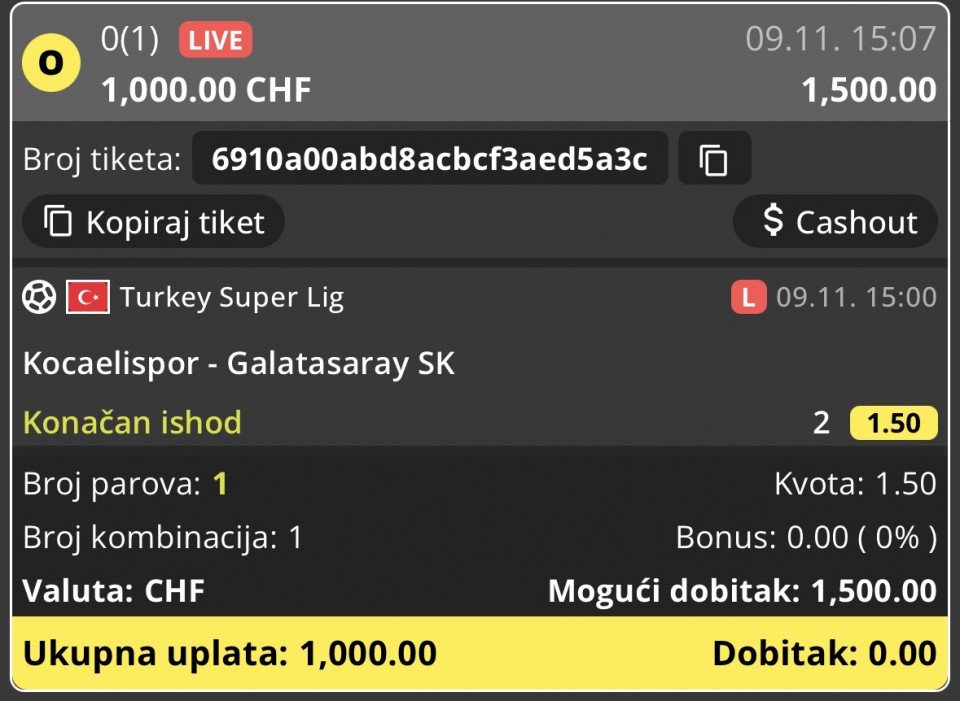Screen dimensions: 960x701
Task: Click the Dobitak: 0.00 amount
Action: [x=825, y=653]
